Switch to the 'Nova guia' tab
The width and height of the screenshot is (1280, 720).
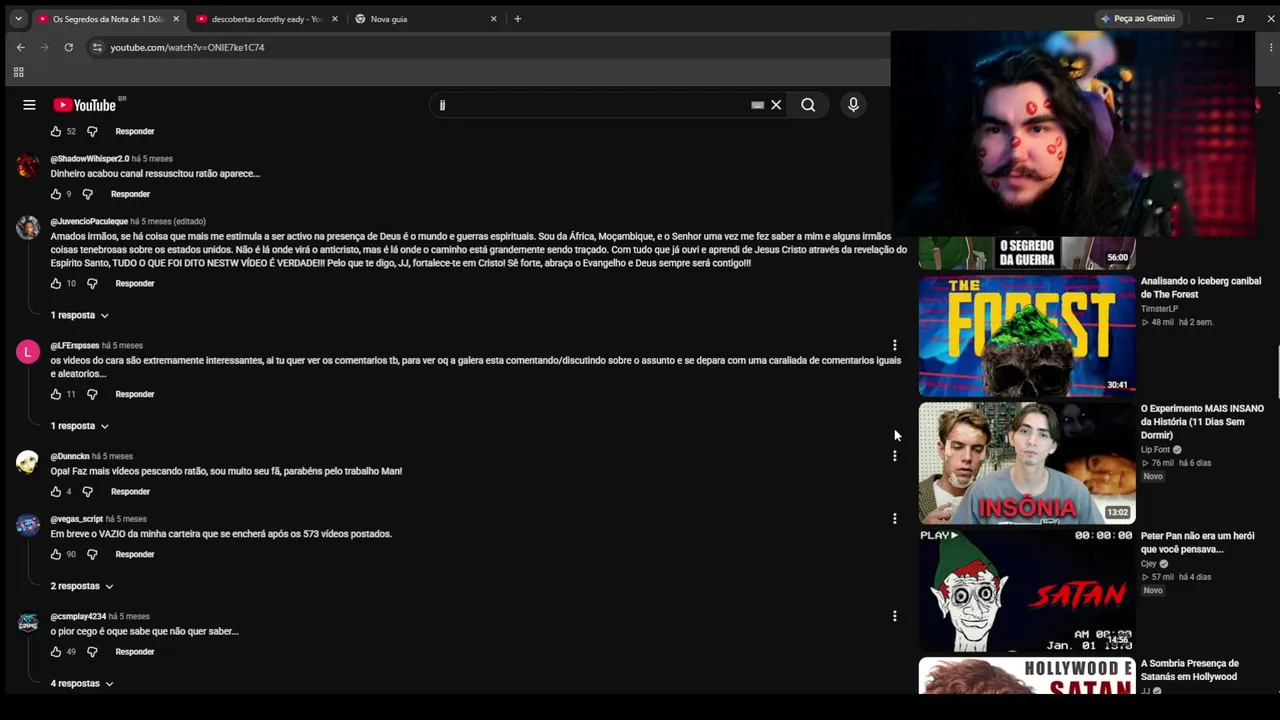pyautogui.click(x=426, y=19)
